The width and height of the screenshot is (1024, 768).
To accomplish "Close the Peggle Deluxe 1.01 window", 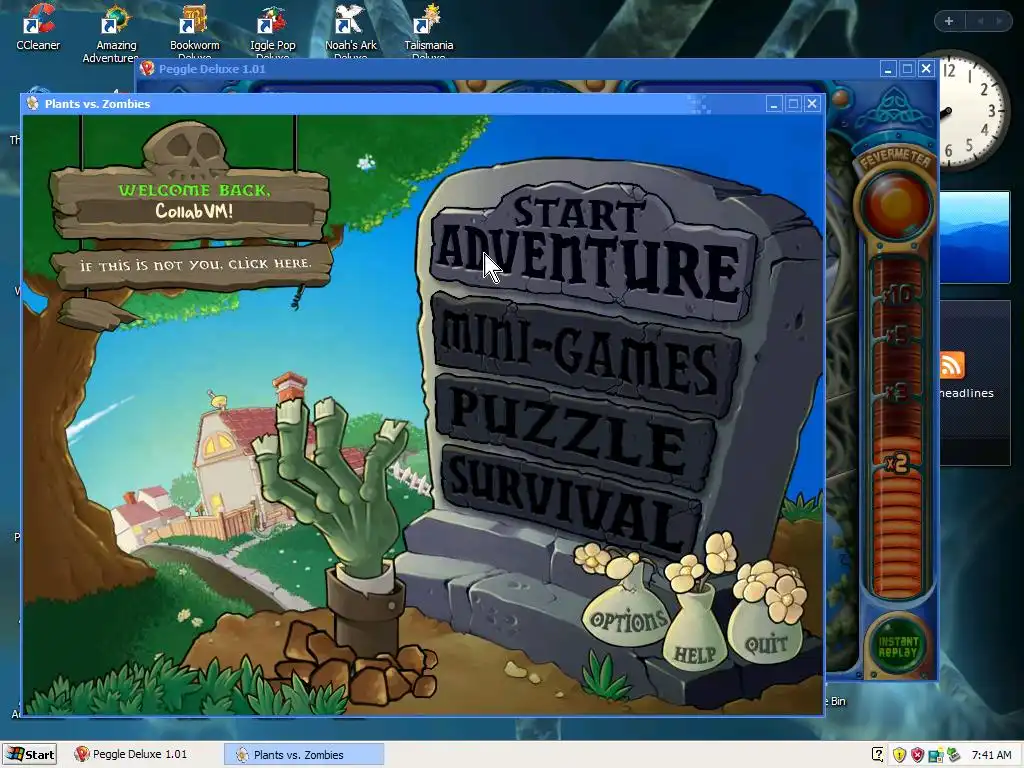I will click(x=926, y=69).
